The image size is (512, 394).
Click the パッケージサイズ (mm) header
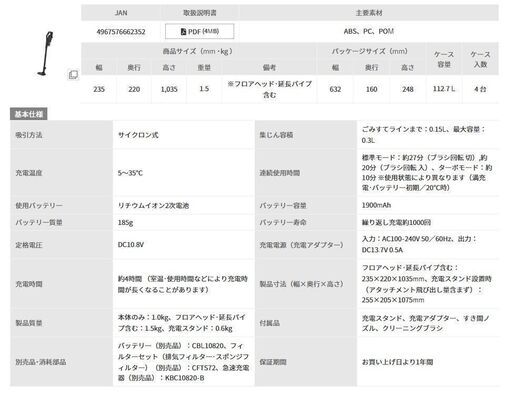[370, 51]
